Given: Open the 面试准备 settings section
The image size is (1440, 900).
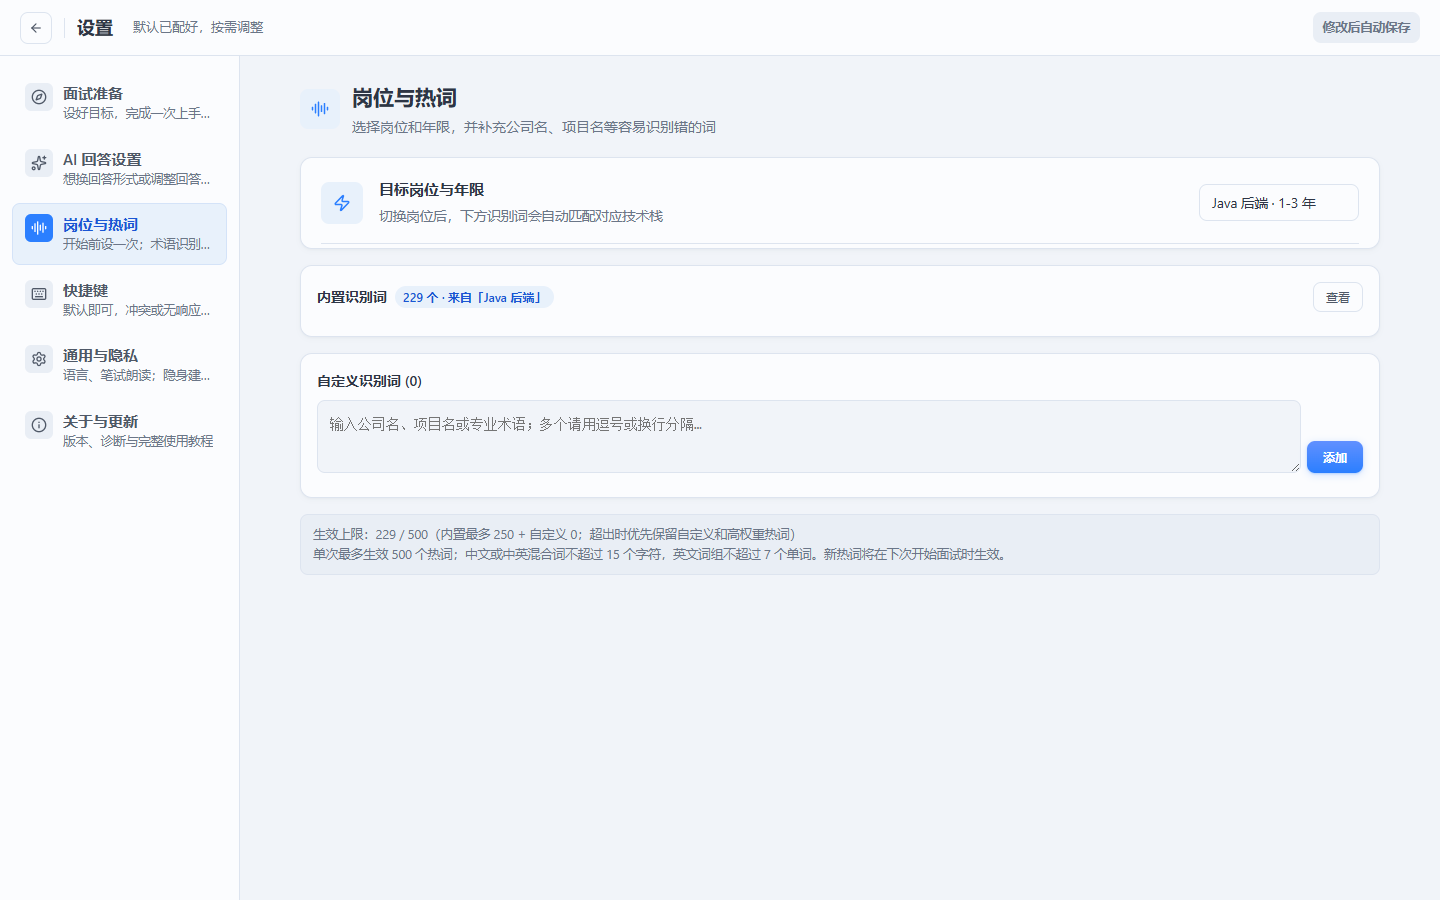Looking at the screenshot, I should pos(119,103).
